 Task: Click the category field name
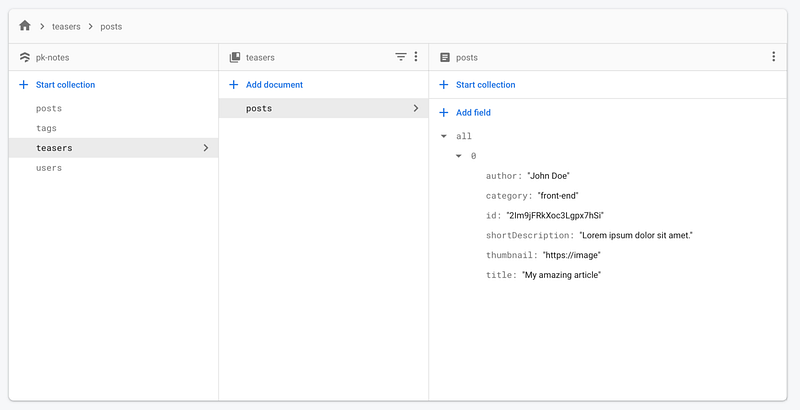click(x=507, y=196)
